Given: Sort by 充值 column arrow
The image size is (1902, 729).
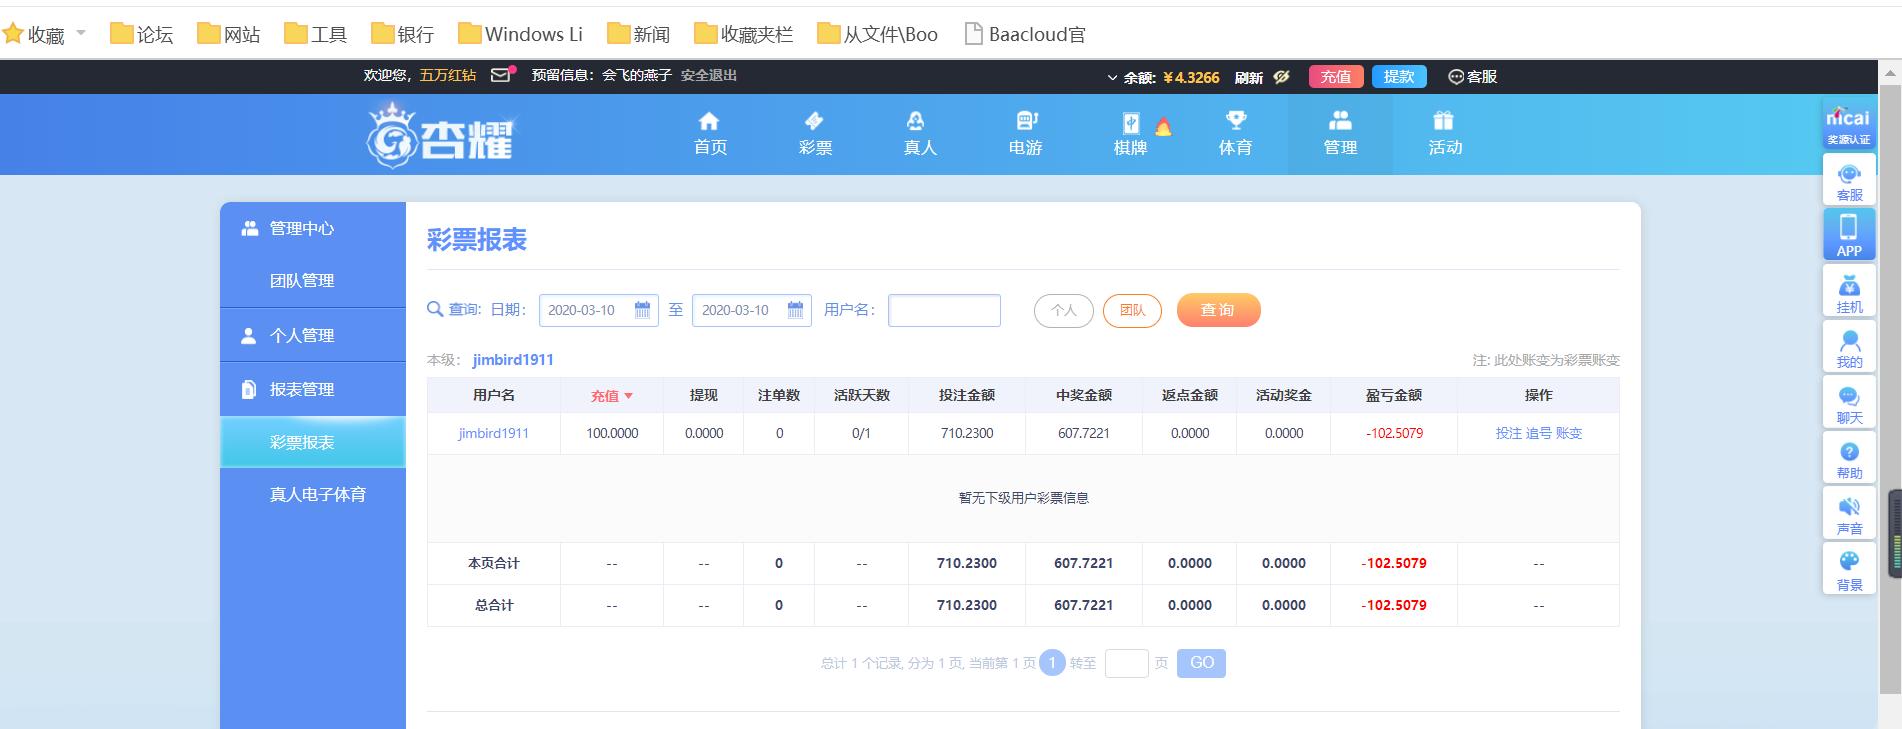Looking at the screenshot, I should coord(628,396).
